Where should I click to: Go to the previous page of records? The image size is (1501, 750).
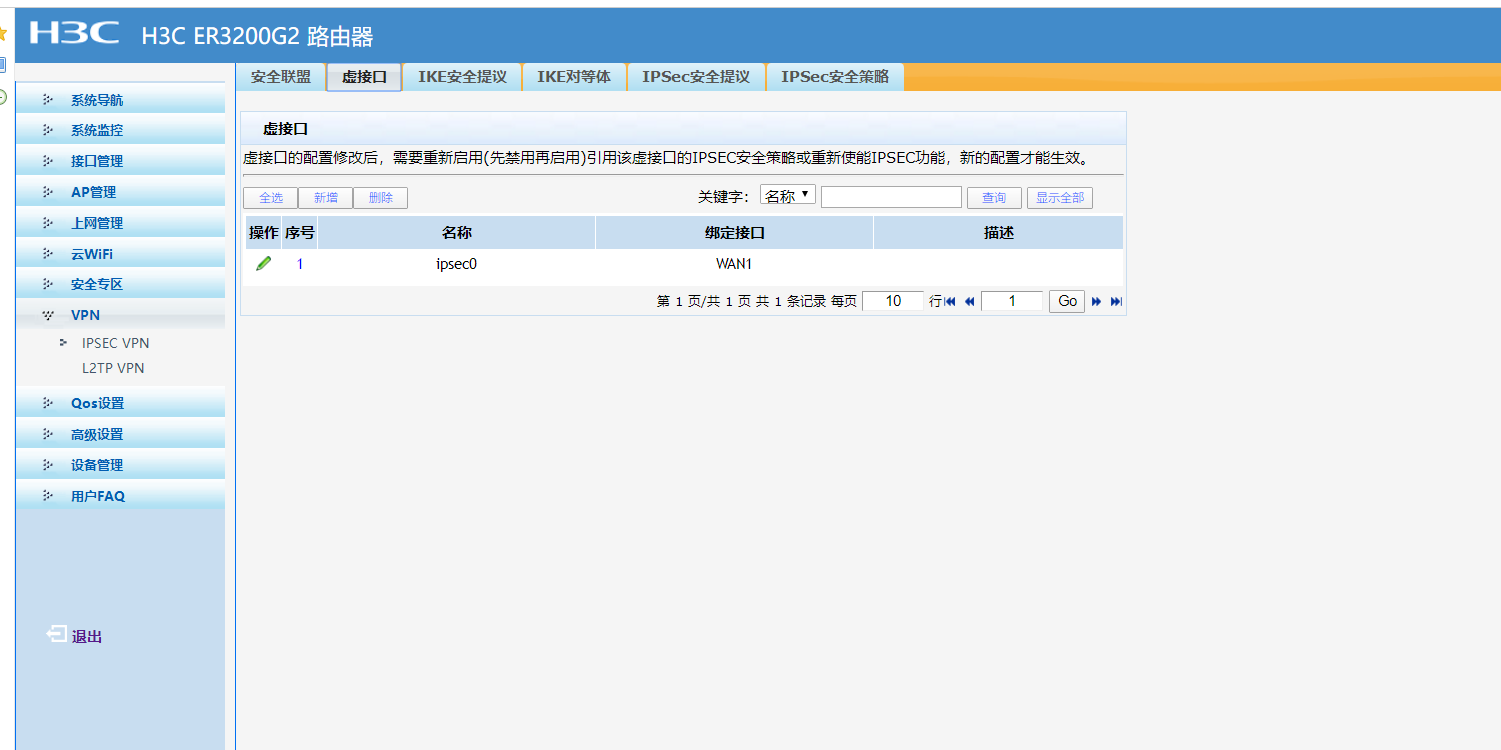(969, 301)
